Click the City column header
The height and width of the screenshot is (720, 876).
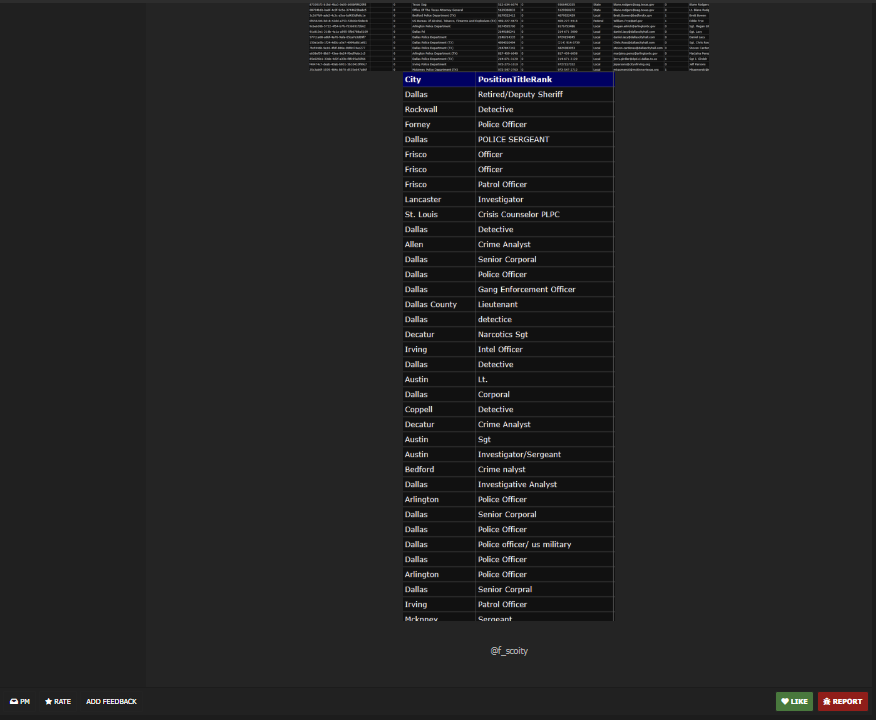[413, 79]
